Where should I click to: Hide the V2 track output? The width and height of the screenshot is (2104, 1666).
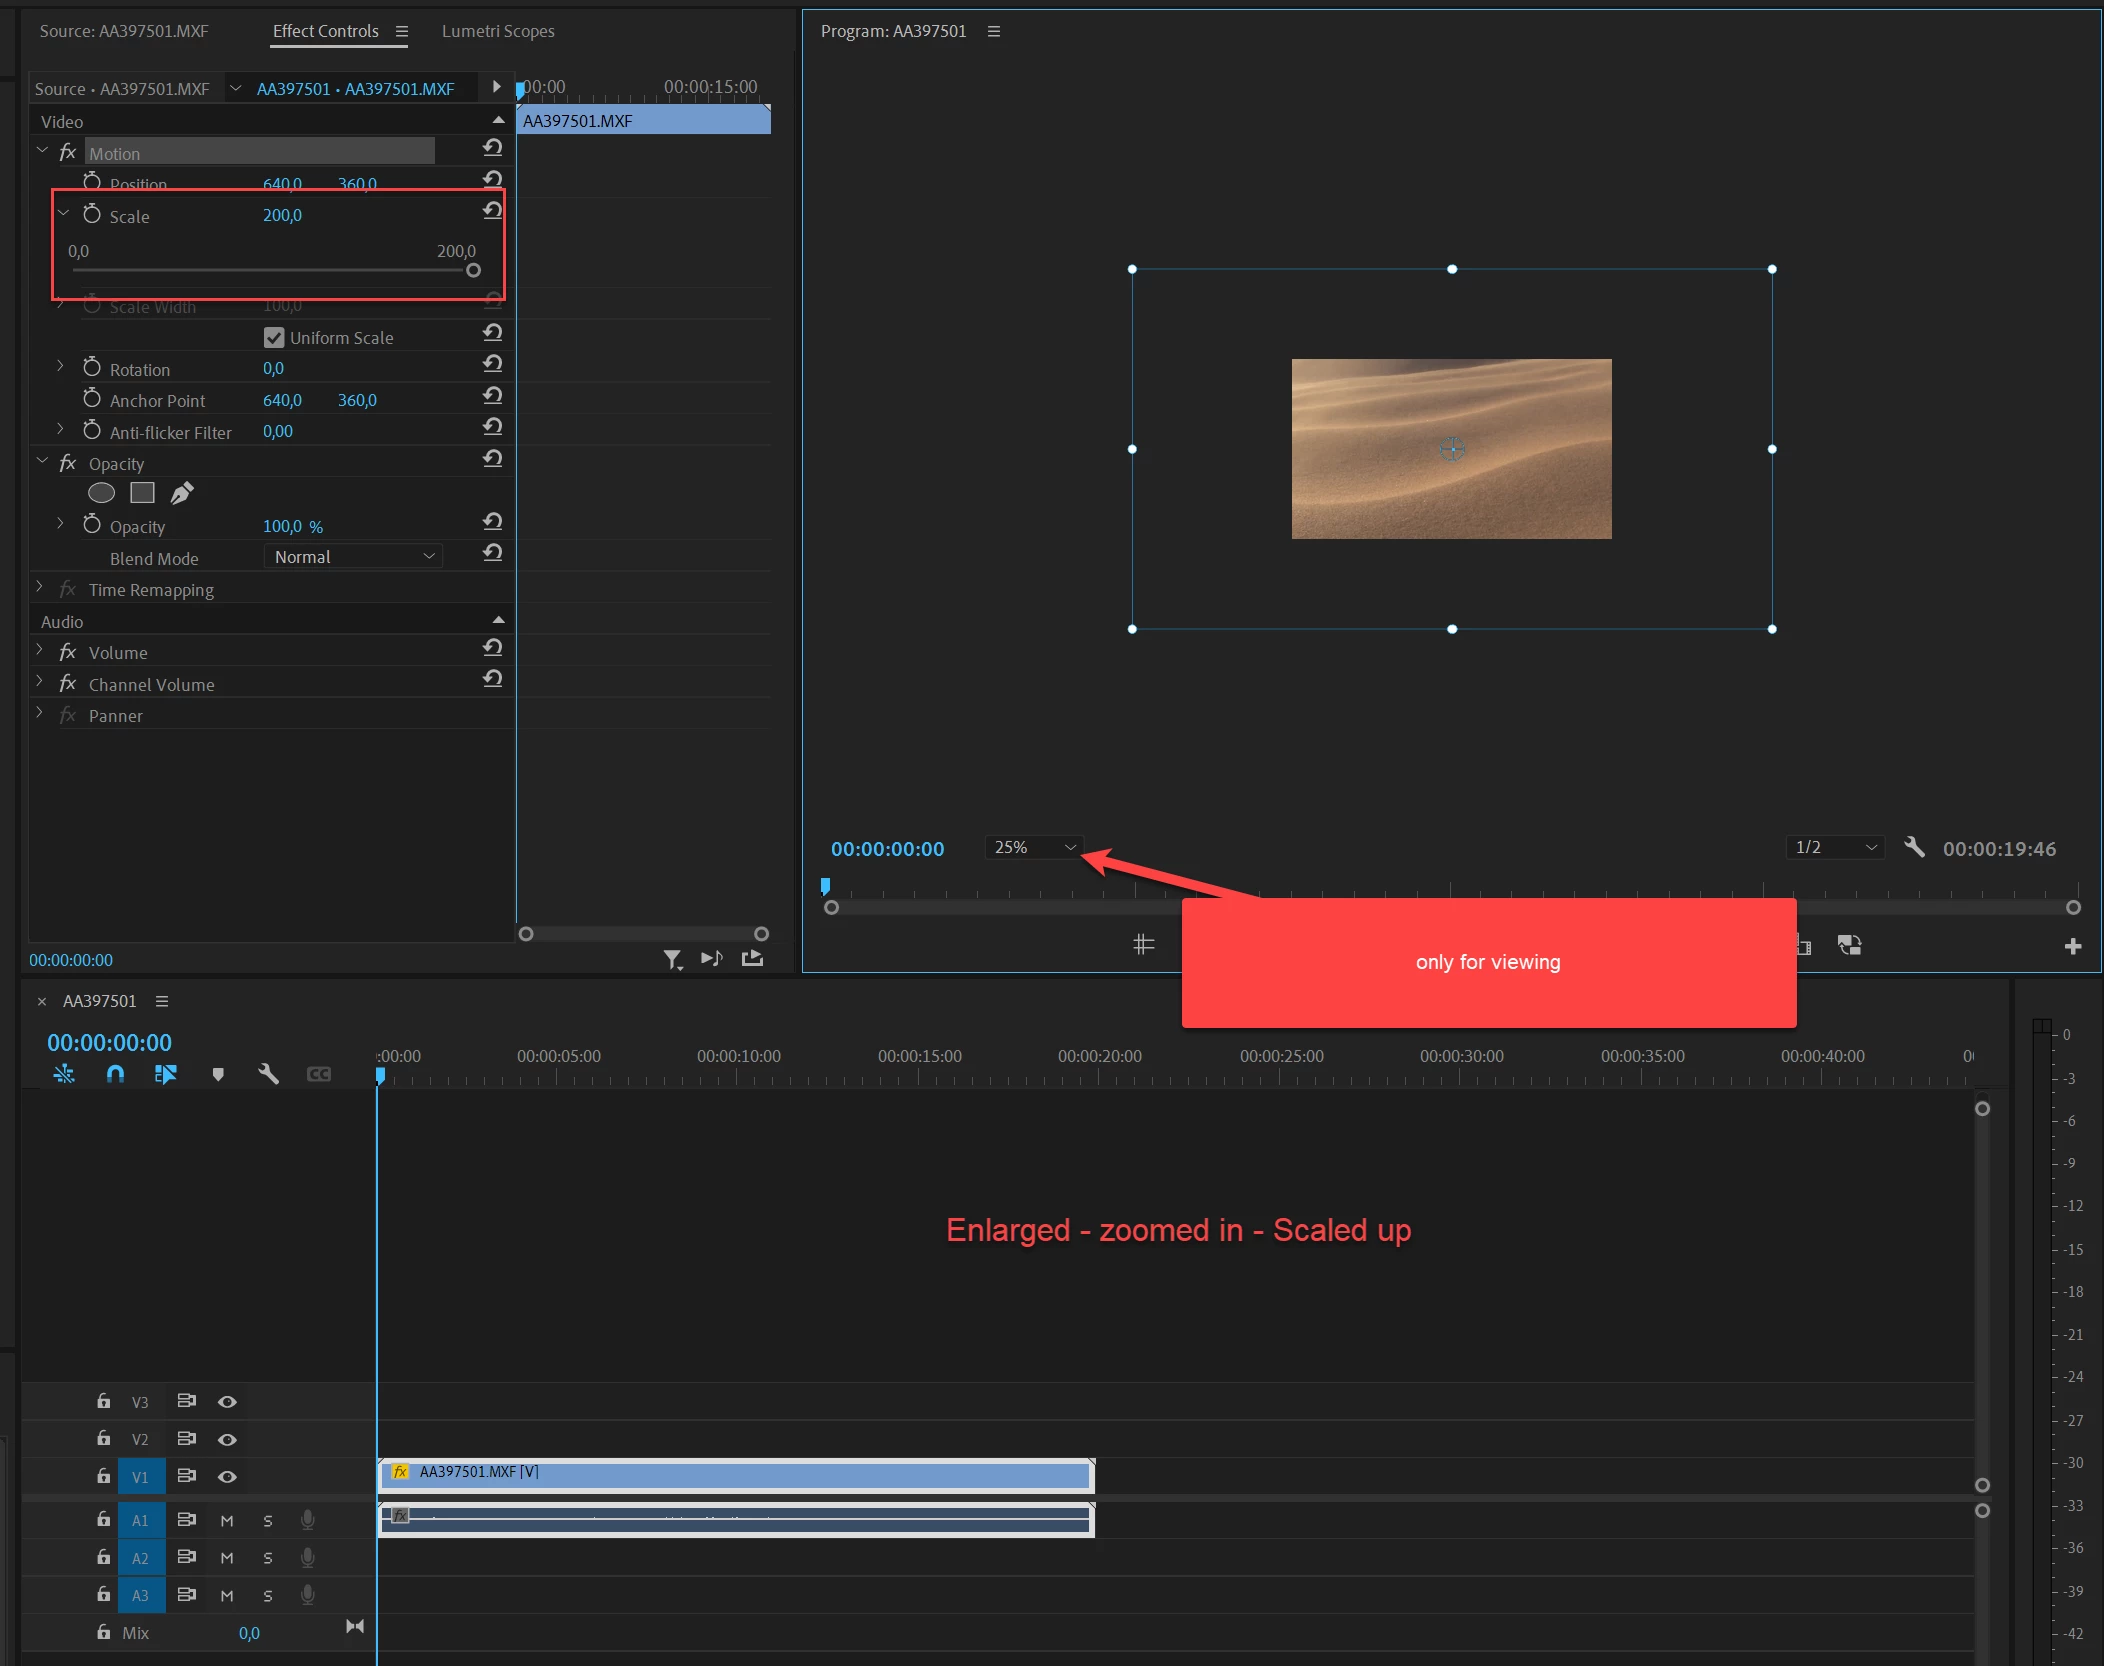click(227, 1440)
